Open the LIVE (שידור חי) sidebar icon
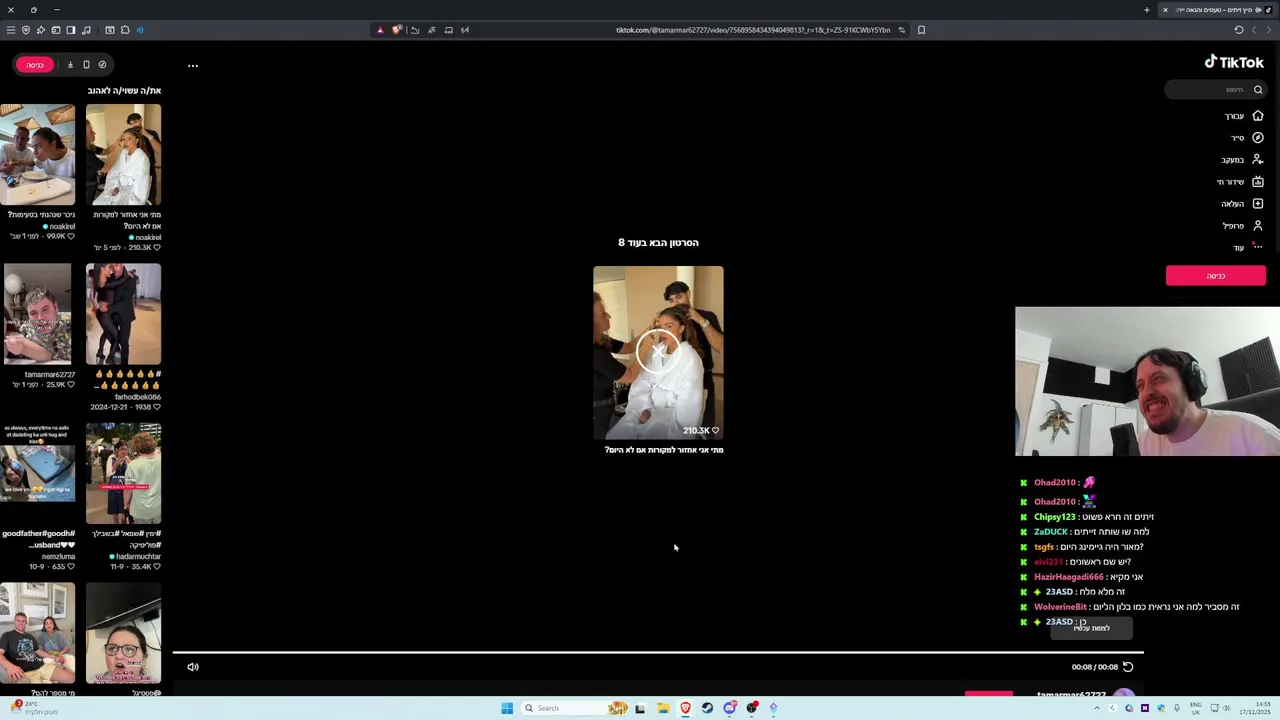Image resolution: width=1280 pixels, height=720 pixels. (1258, 182)
